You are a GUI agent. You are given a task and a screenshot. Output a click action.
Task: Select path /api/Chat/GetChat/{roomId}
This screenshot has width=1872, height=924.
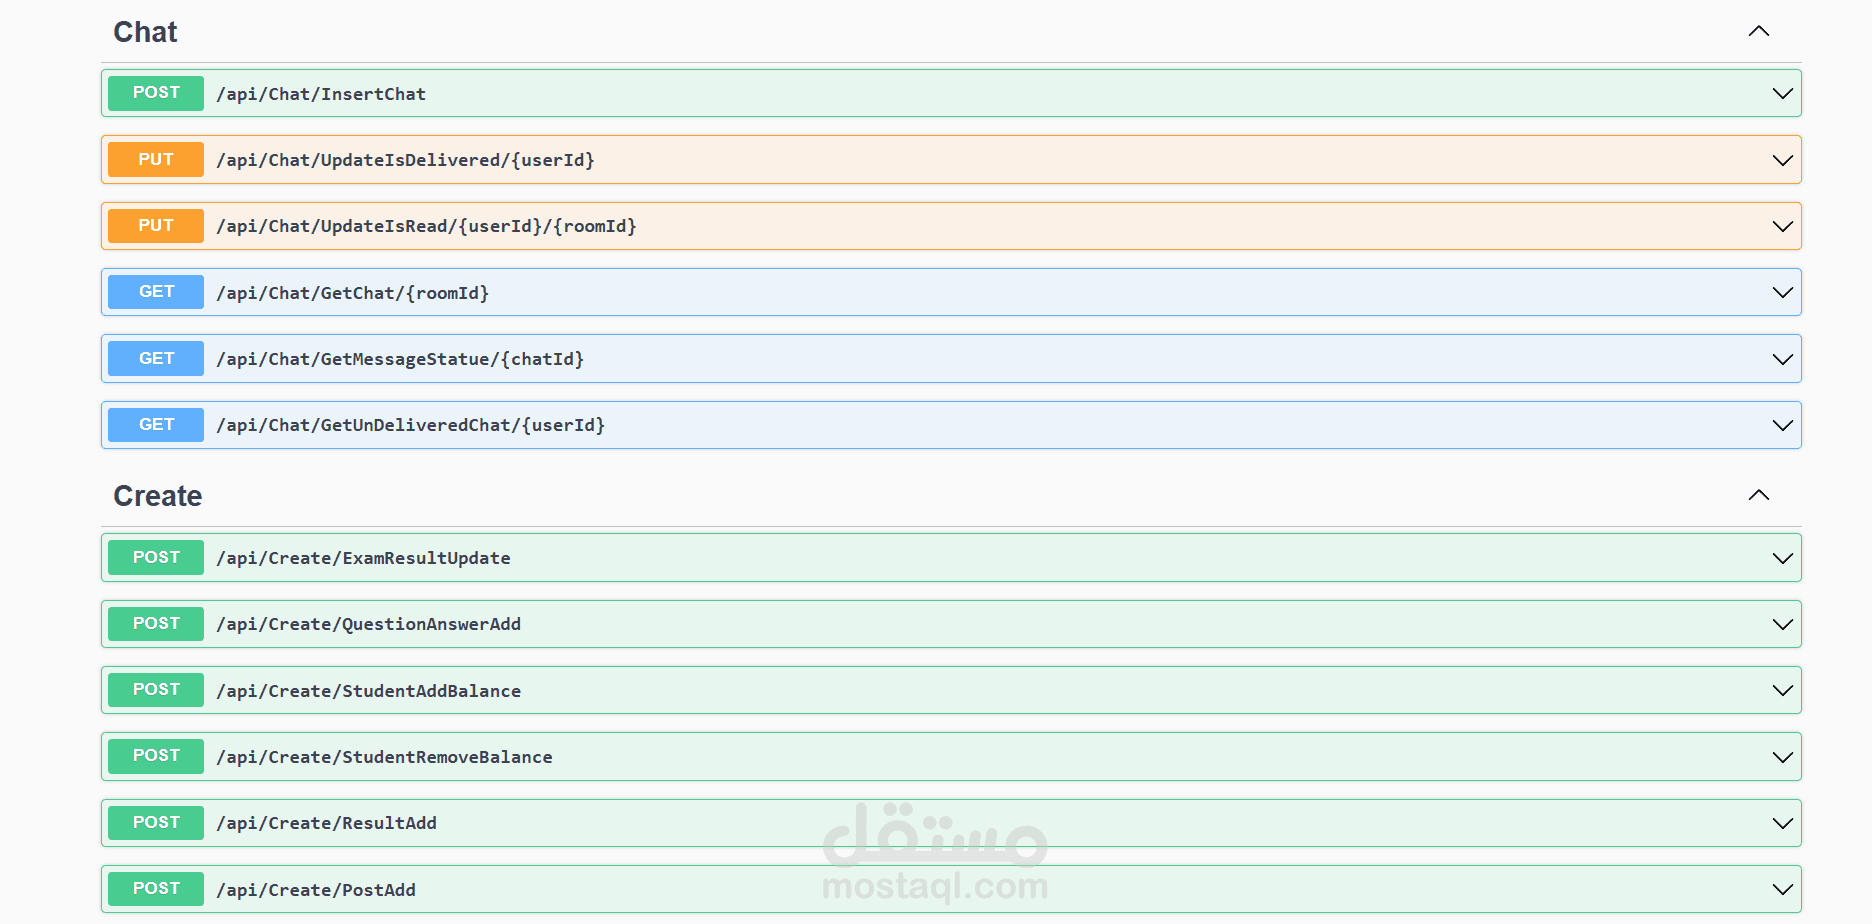tap(353, 293)
